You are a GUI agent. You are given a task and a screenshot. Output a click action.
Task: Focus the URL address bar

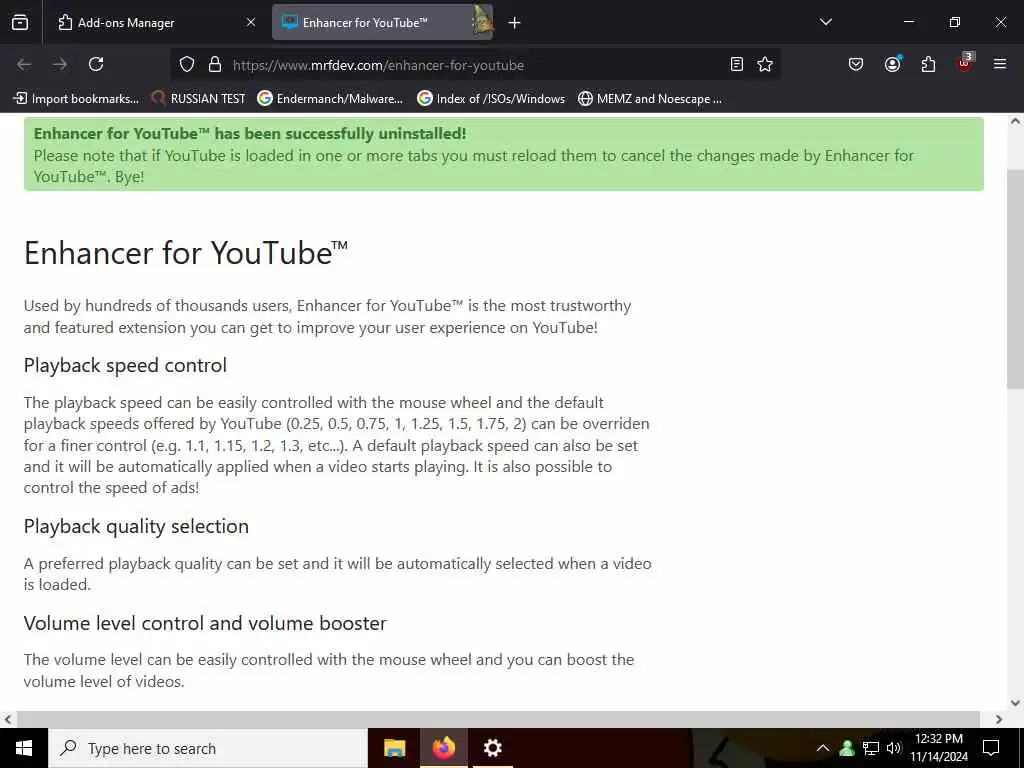[x=477, y=65]
